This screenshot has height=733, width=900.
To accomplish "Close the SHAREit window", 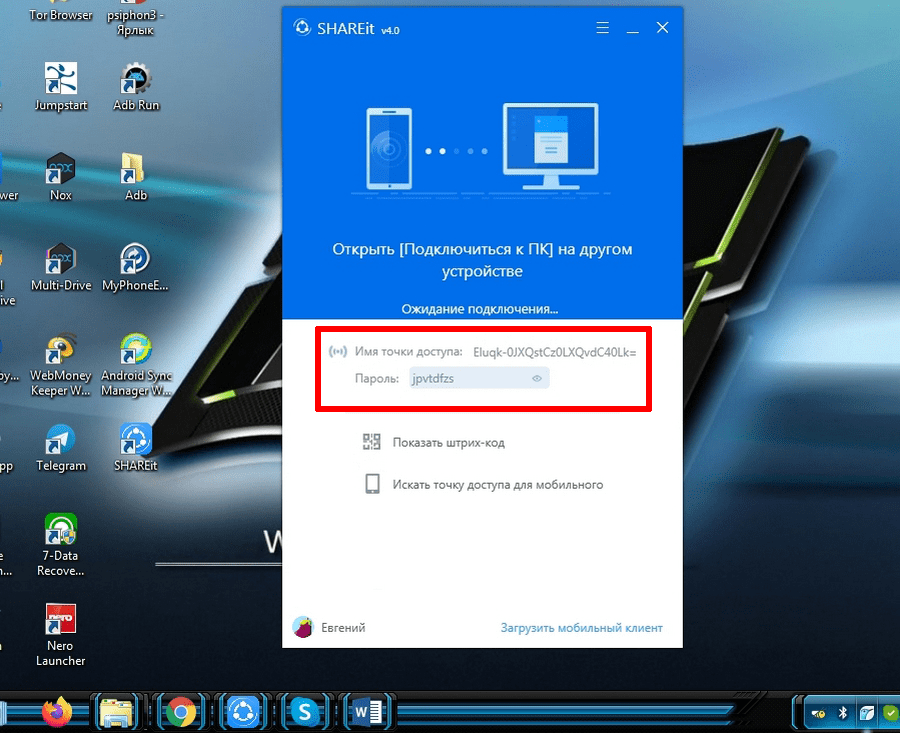I will coord(662,28).
